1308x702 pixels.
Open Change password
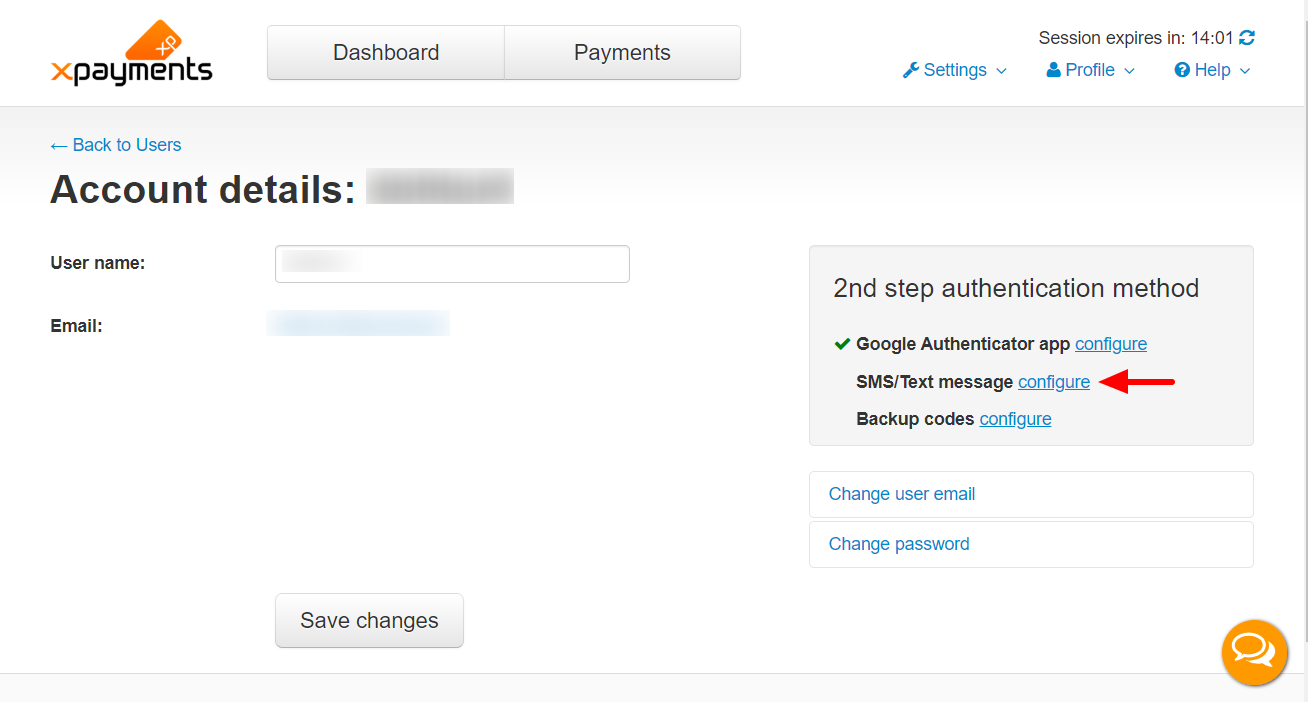1031,544
